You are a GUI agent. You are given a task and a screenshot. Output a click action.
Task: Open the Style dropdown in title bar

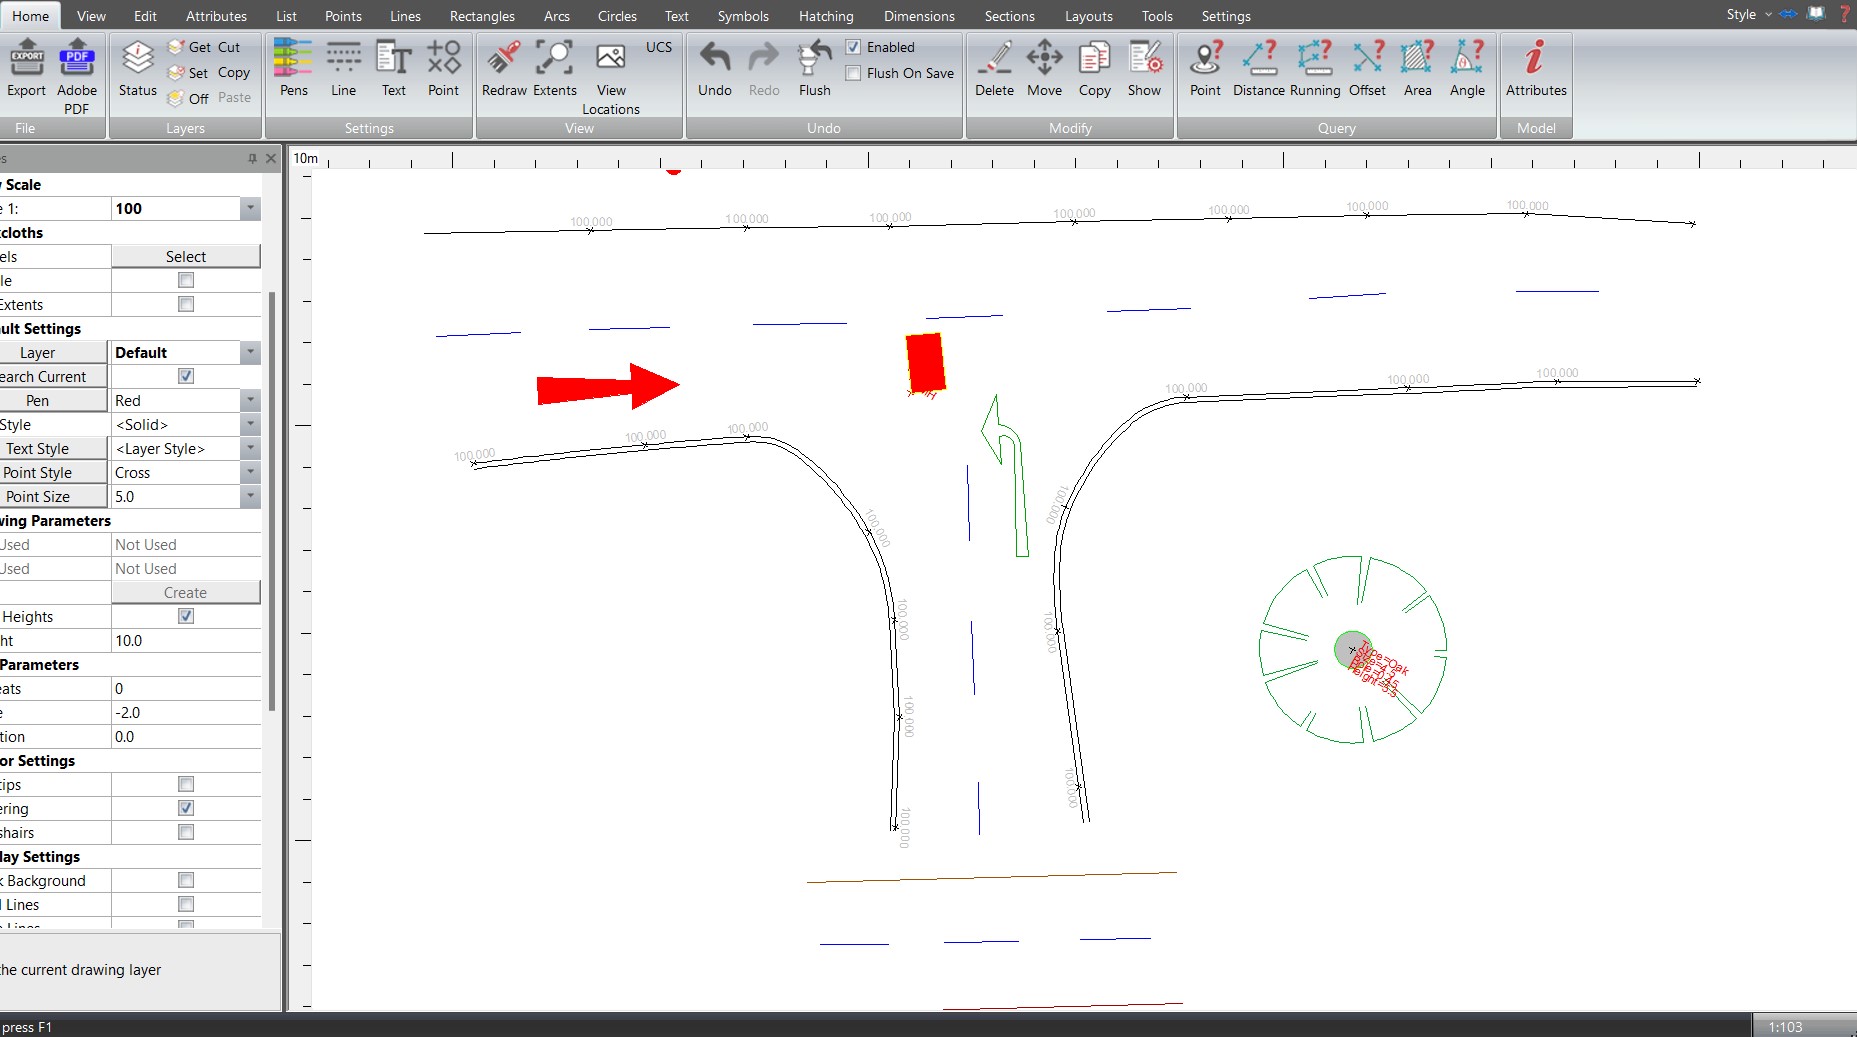tap(1748, 14)
